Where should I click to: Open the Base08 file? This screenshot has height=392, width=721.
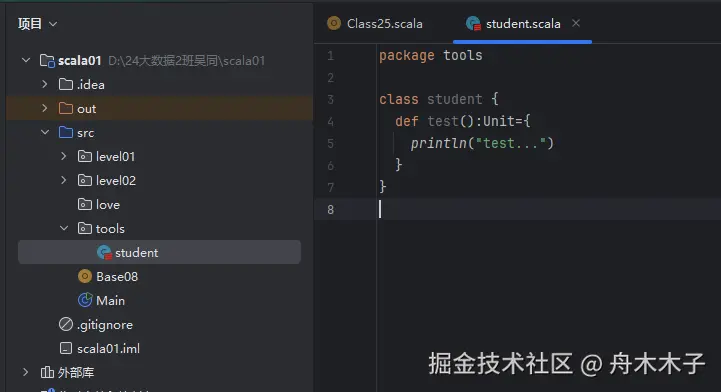117,277
